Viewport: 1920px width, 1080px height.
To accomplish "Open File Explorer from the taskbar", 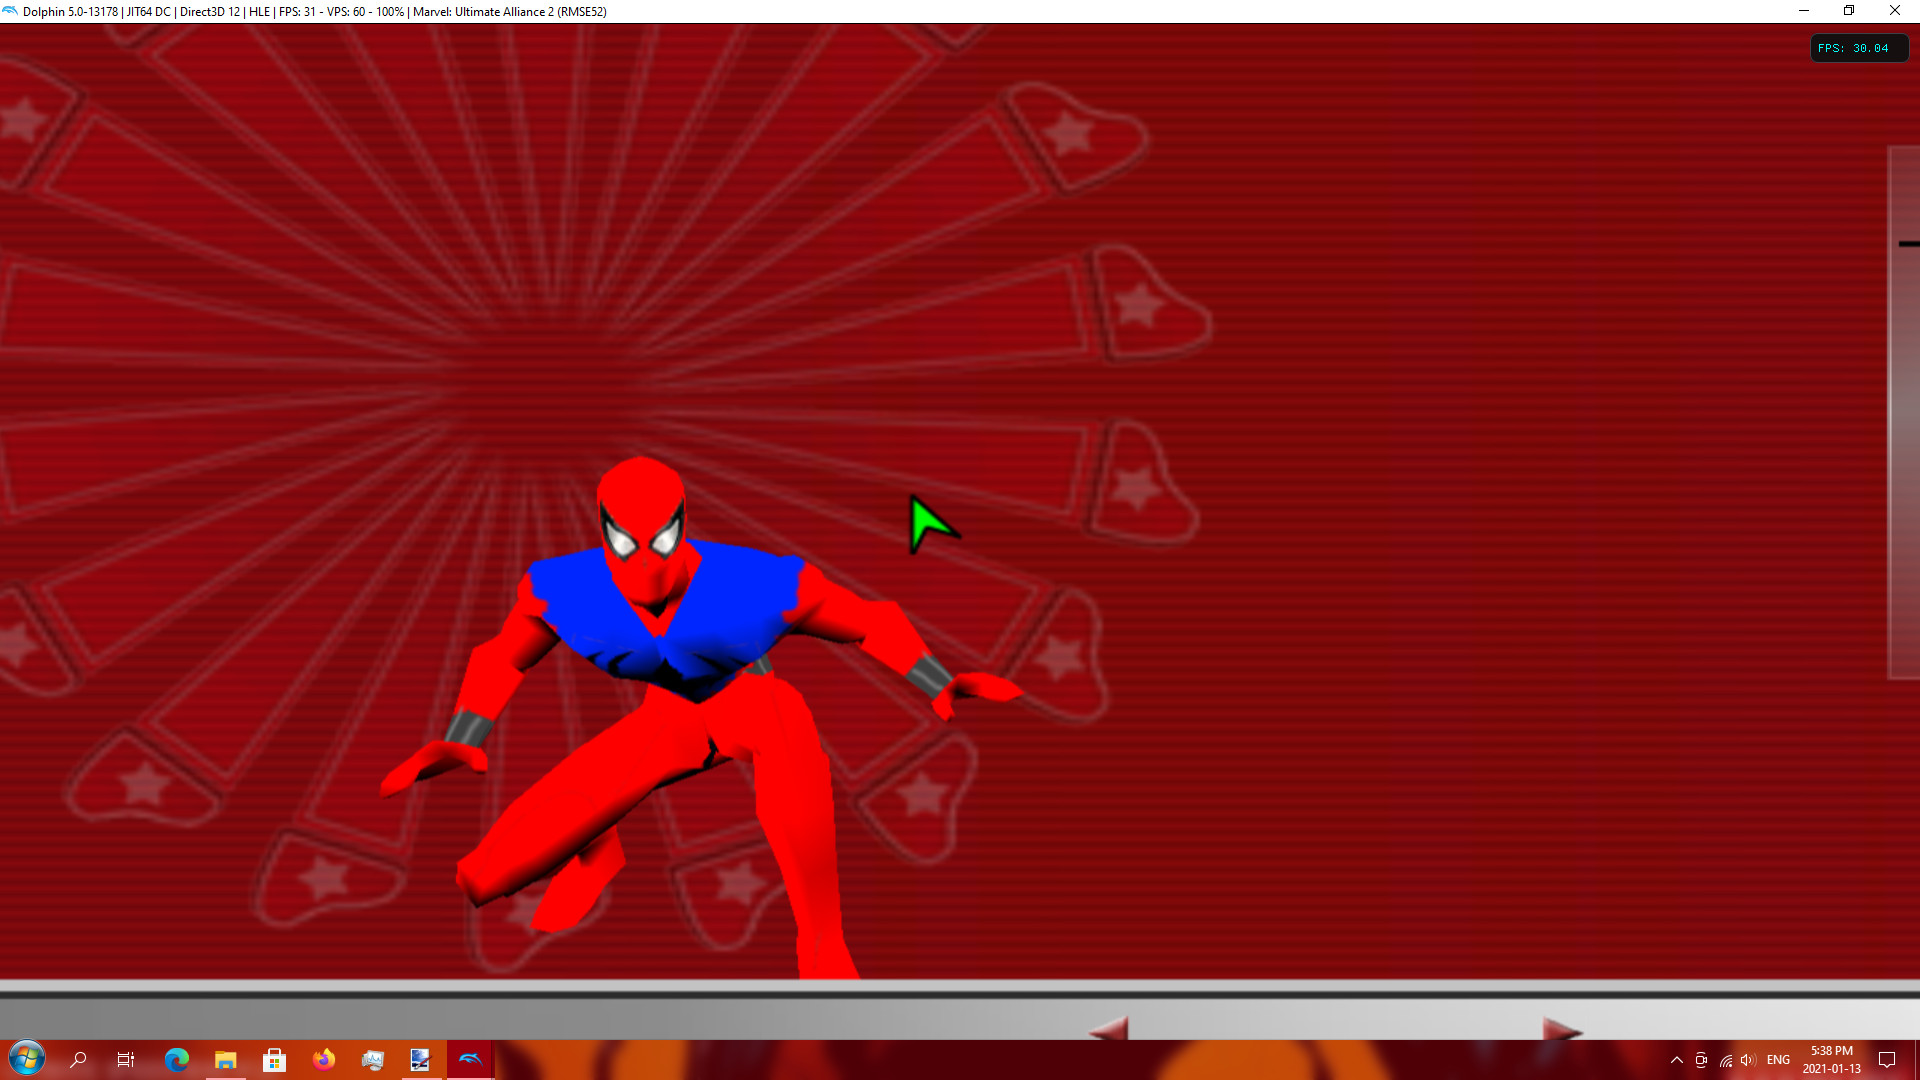I will click(226, 1059).
